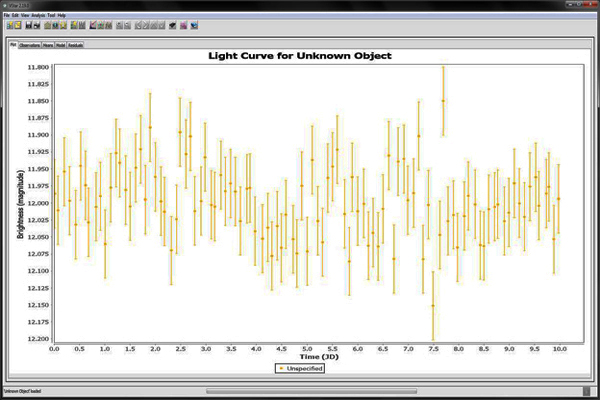Click the 11.800 y-axis tick label
Viewport: 600px width, 400px height.
(38, 67)
